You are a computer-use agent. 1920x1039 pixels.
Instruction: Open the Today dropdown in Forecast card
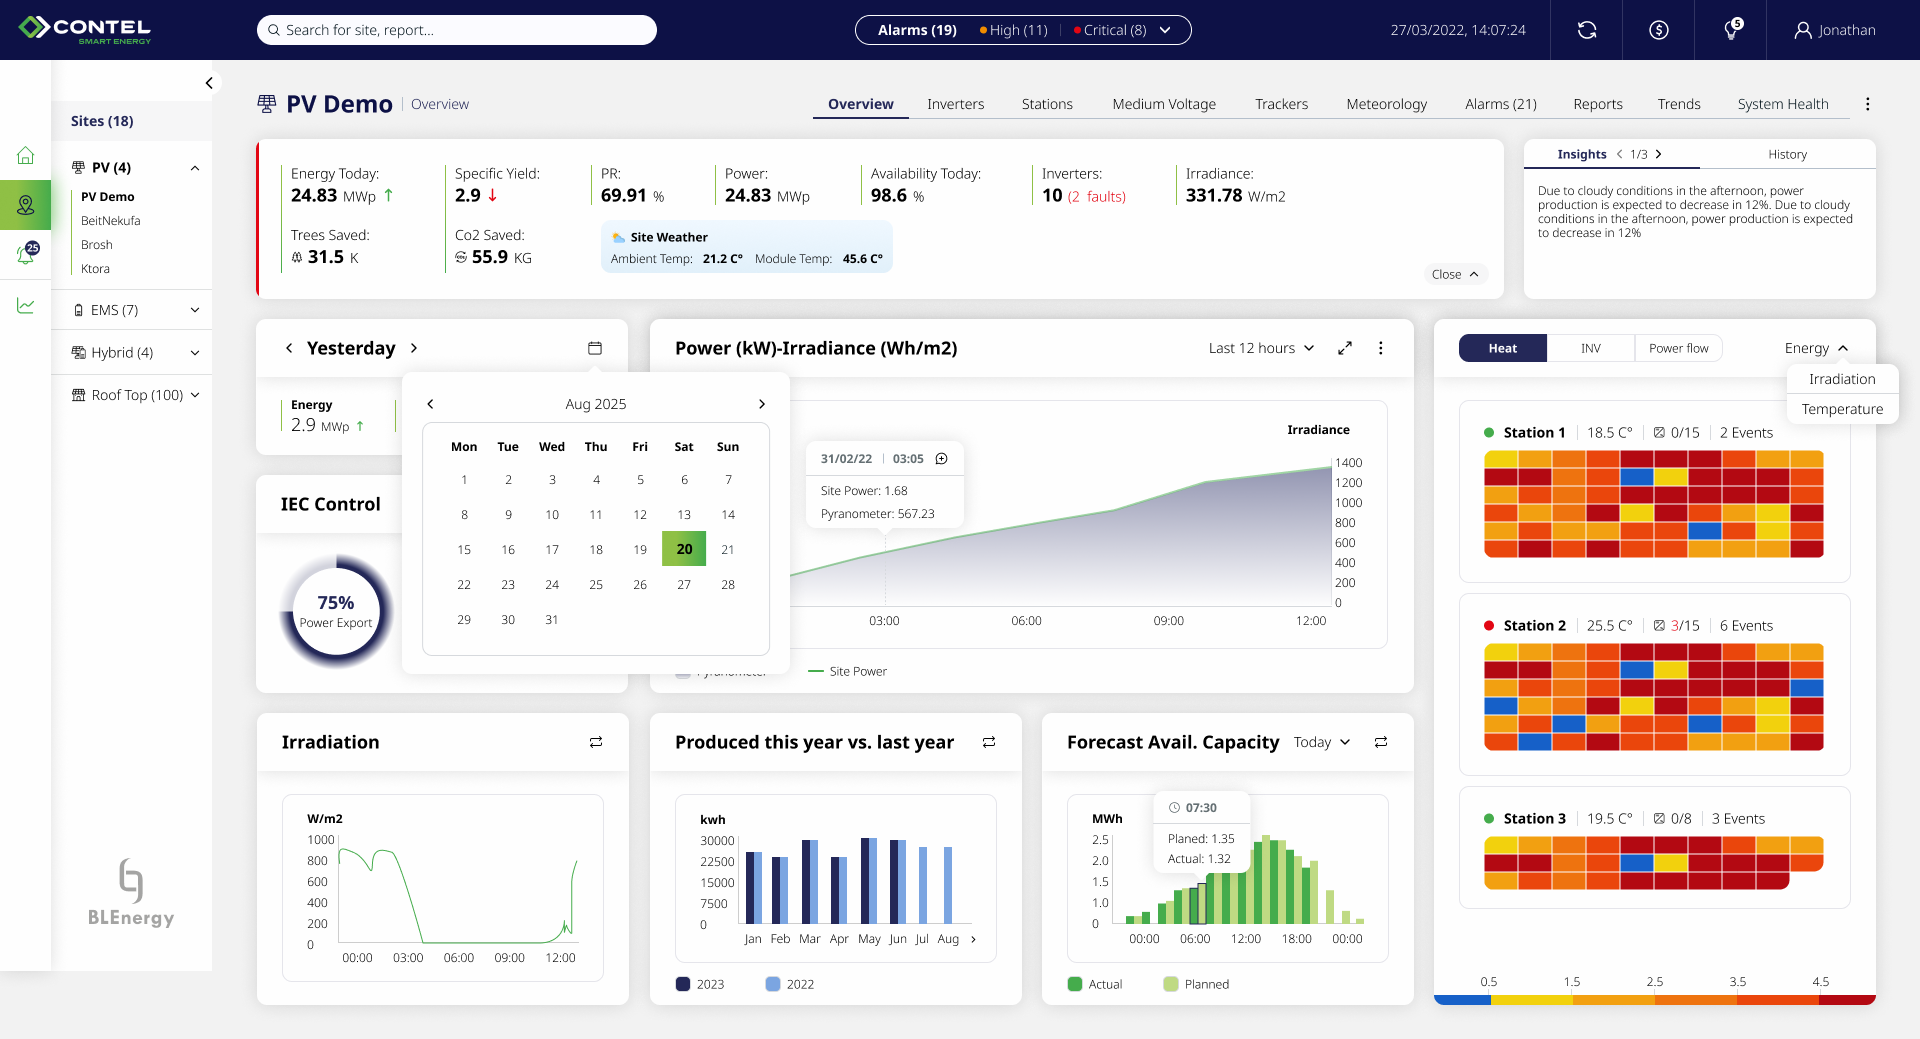[1322, 742]
